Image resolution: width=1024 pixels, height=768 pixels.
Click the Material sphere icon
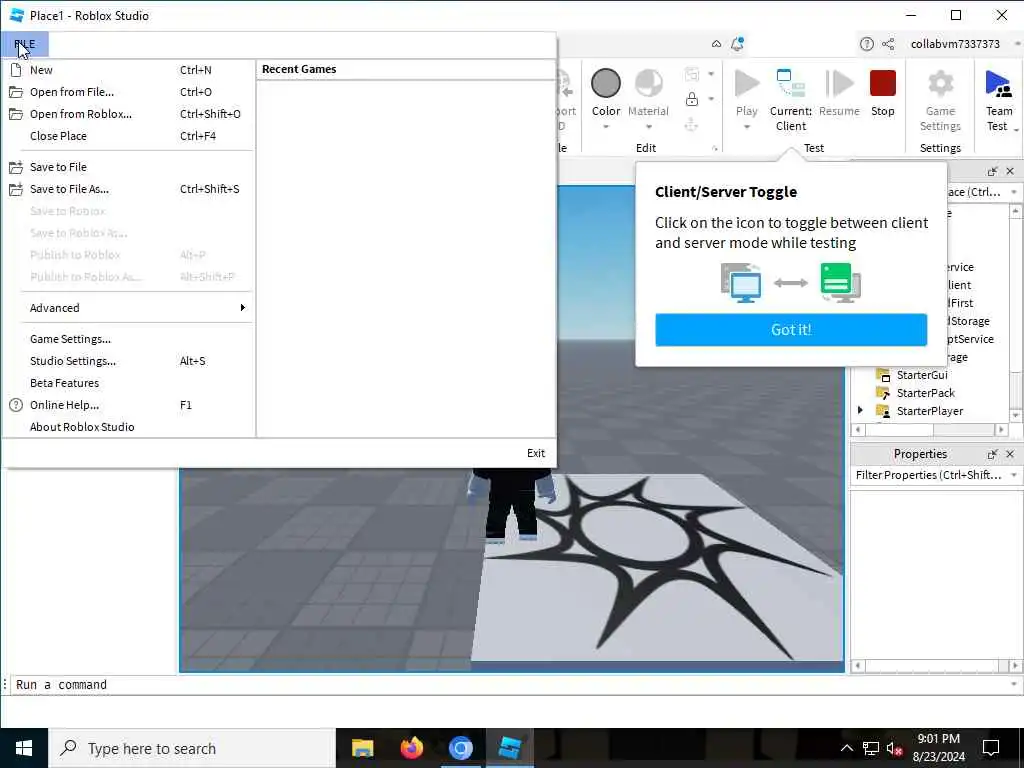coord(648,84)
